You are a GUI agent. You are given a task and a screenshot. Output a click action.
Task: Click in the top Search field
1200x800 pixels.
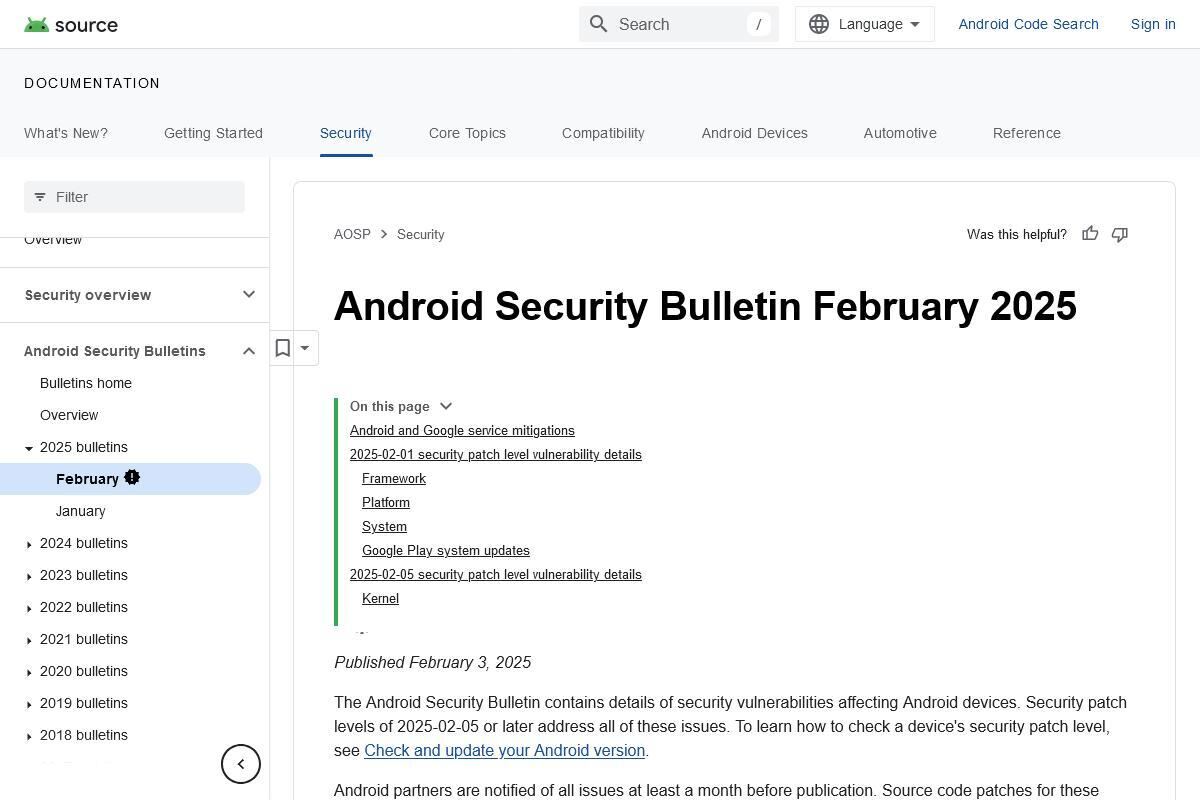click(x=679, y=24)
